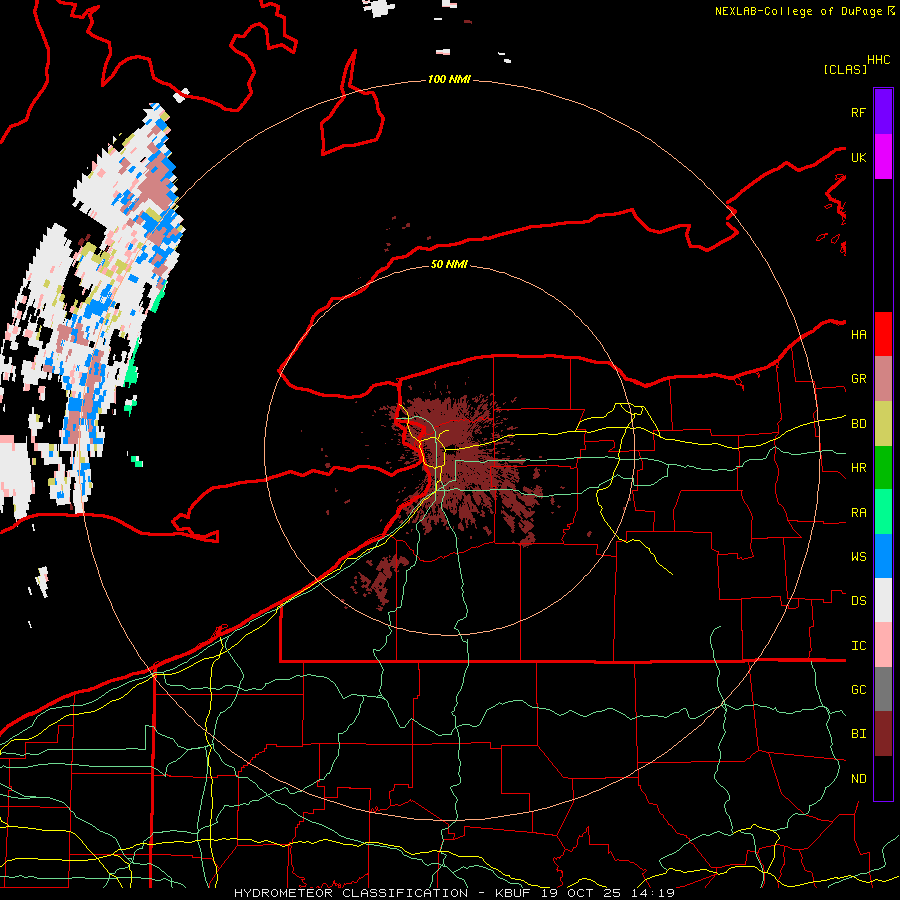The height and width of the screenshot is (900, 900).
Task: Click the HA legend label
Action: [859, 334]
